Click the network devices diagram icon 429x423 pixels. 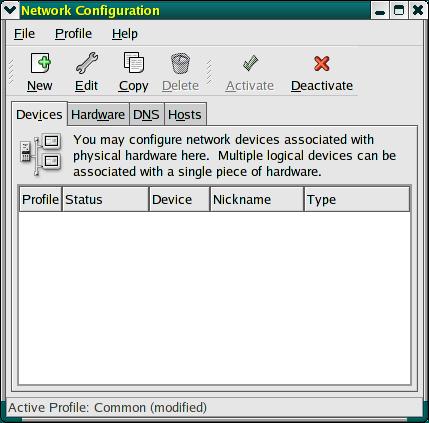coord(41,154)
